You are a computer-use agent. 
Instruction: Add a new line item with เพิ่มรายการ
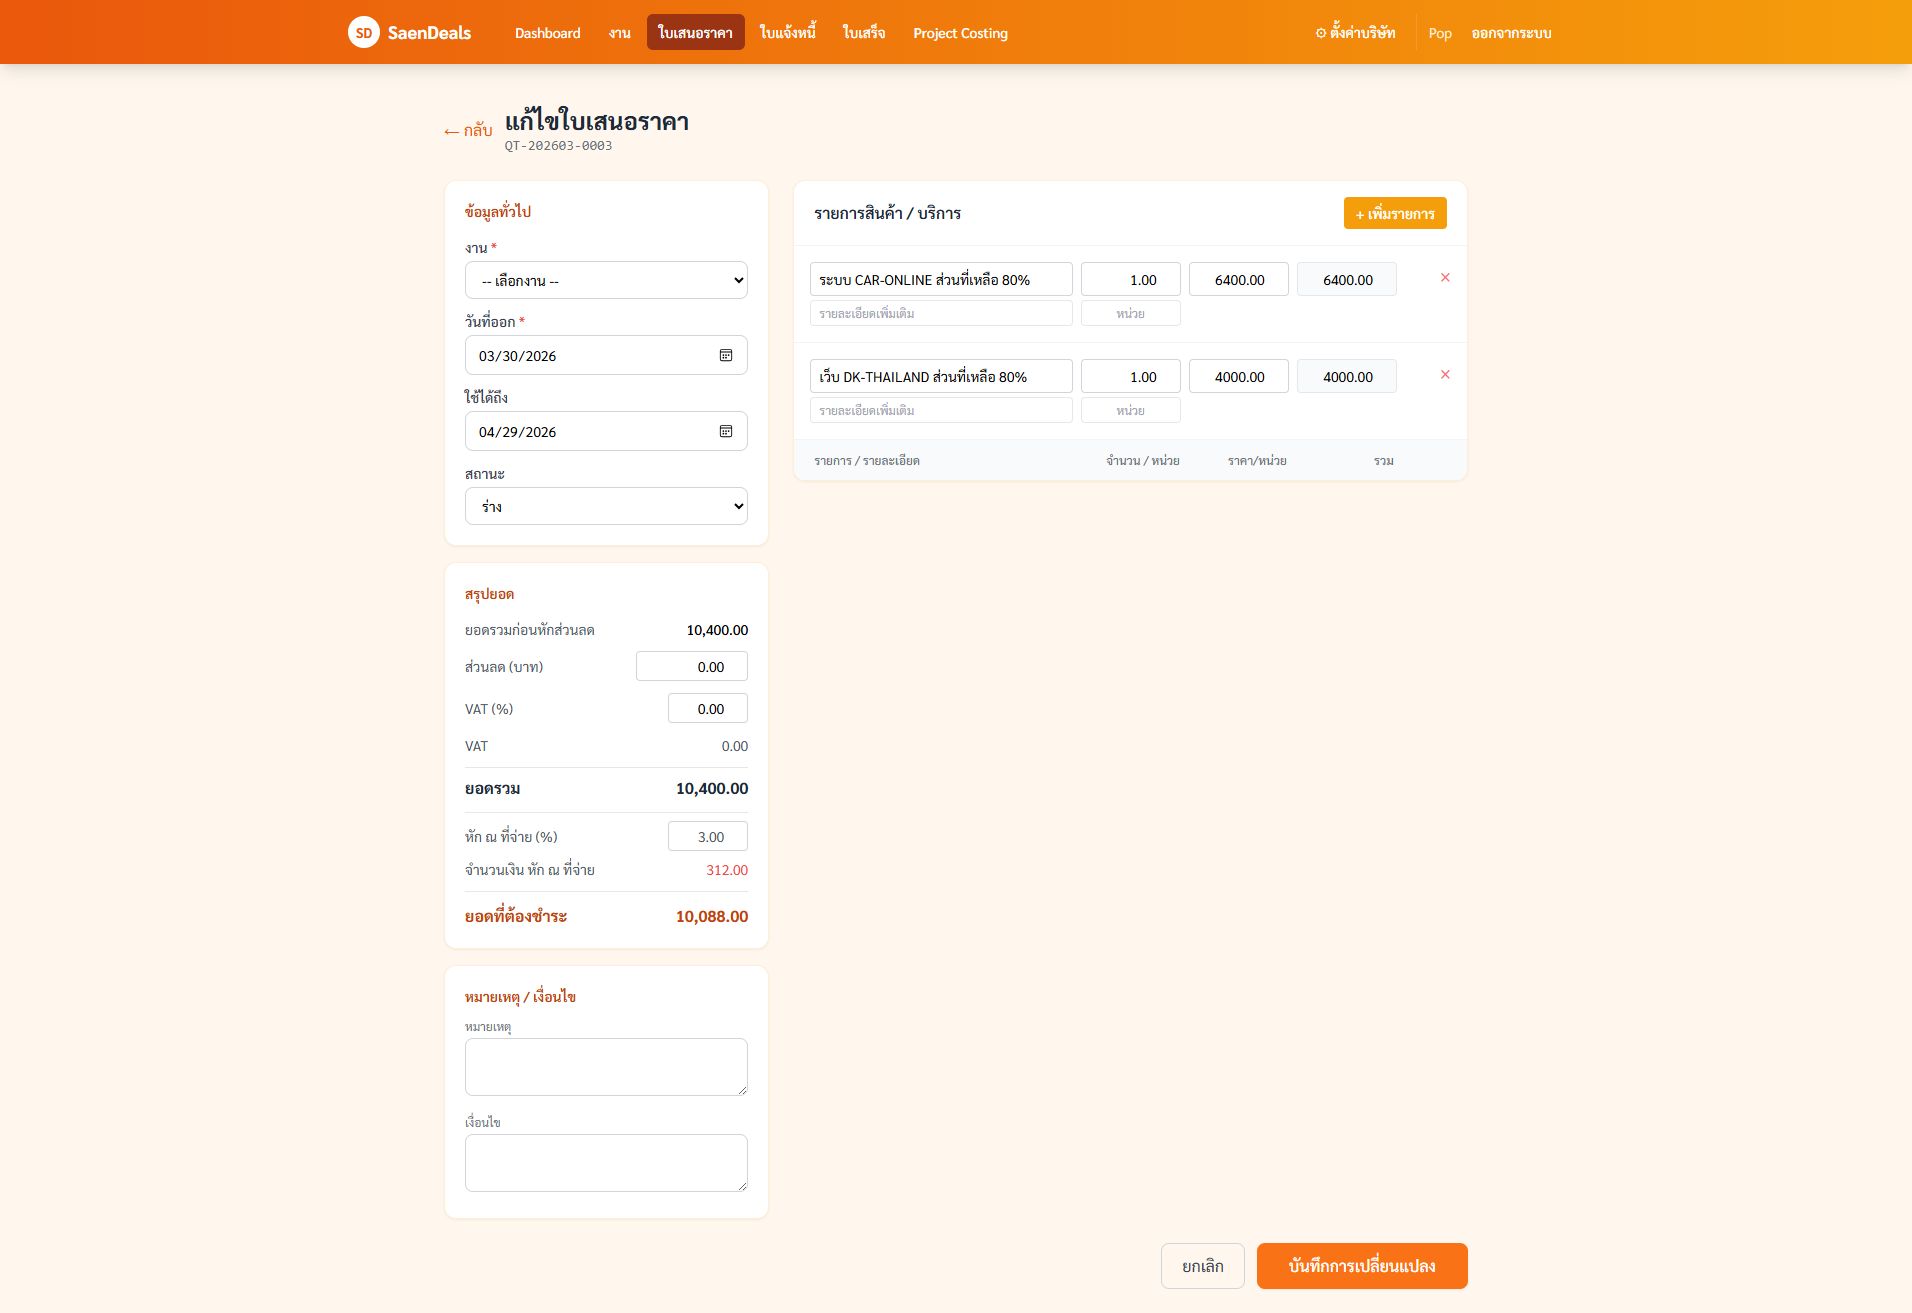coord(1395,213)
